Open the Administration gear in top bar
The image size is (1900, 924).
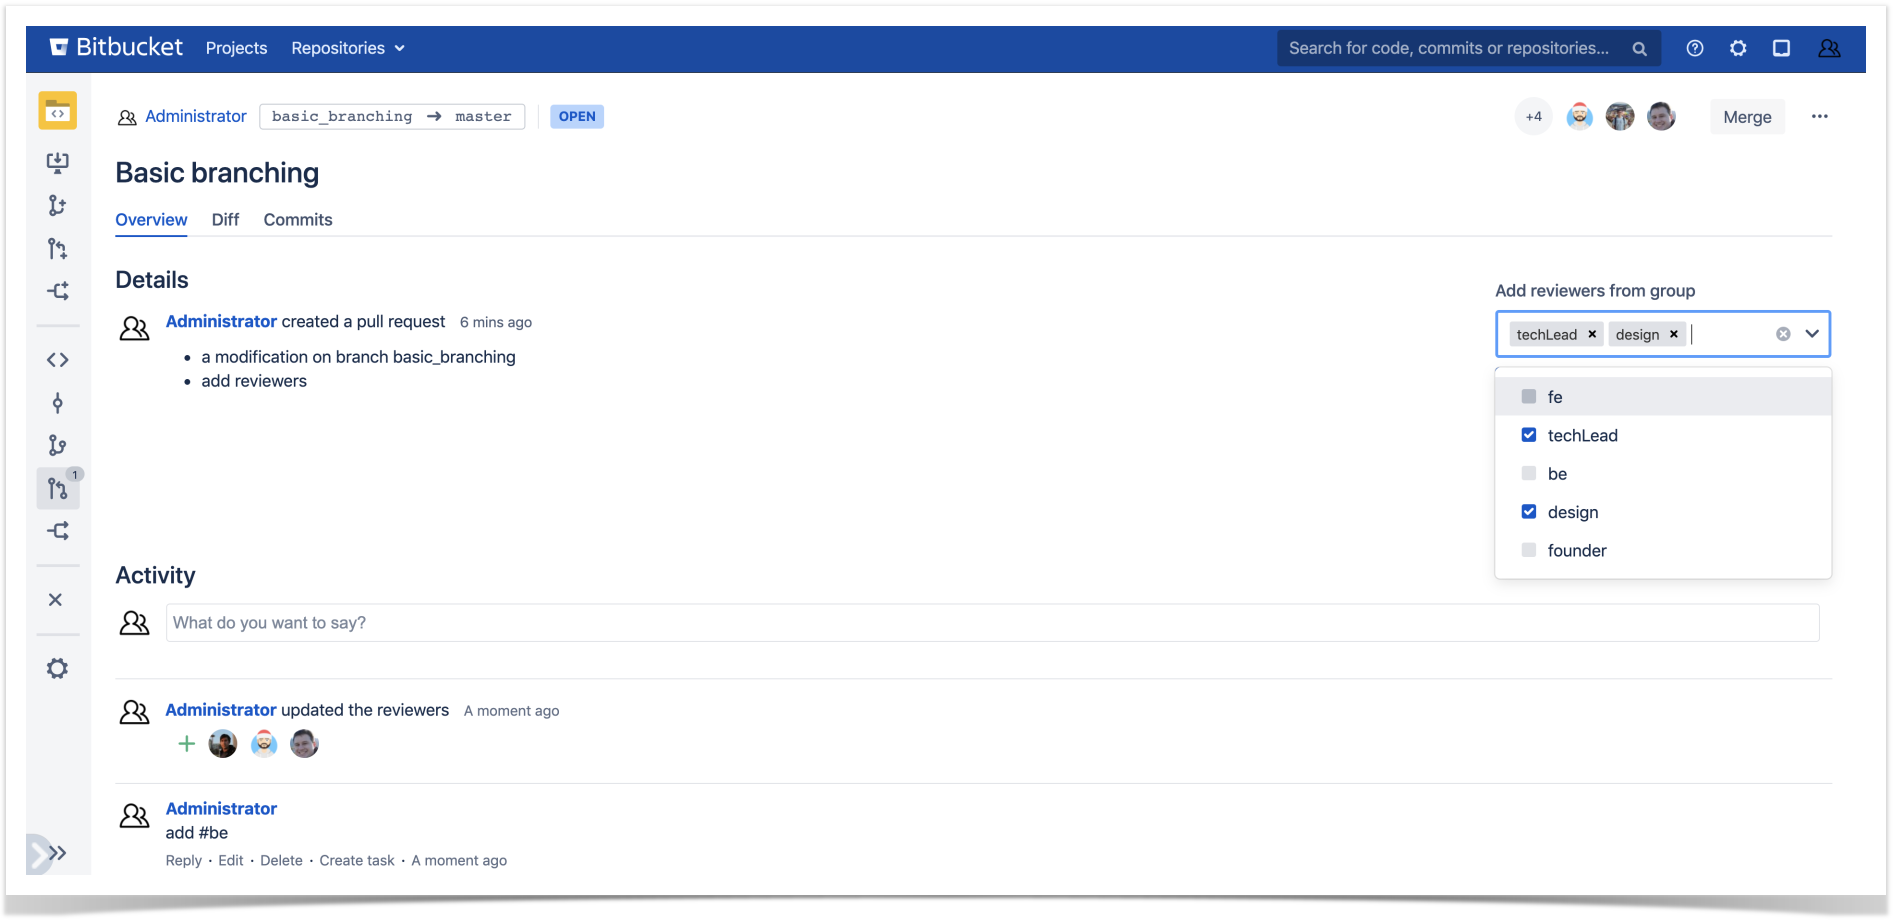(1738, 48)
